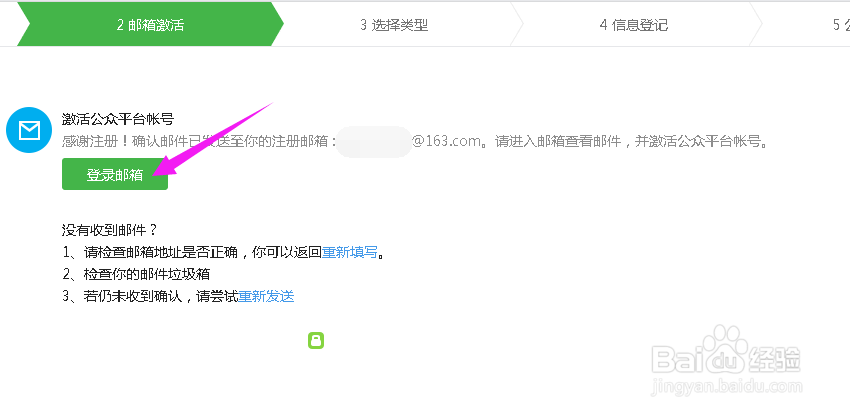Go to step 3 选择类型

pyautogui.click(x=394, y=25)
